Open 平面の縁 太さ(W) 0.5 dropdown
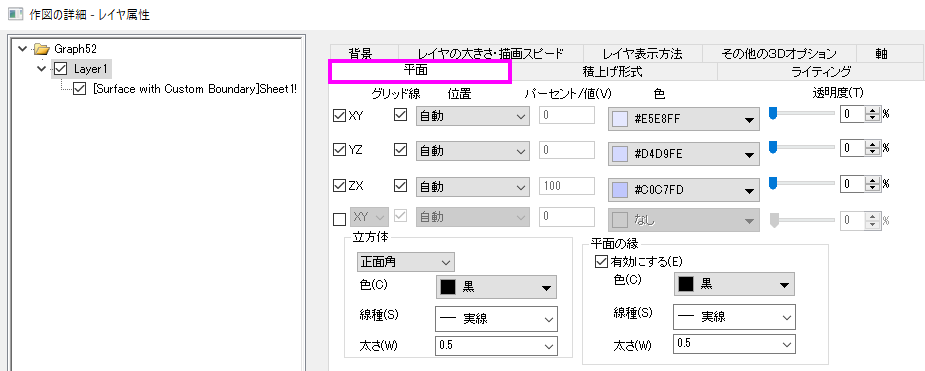Image resolution: width=925 pixels, height=371 pixels. coord(734,343)
